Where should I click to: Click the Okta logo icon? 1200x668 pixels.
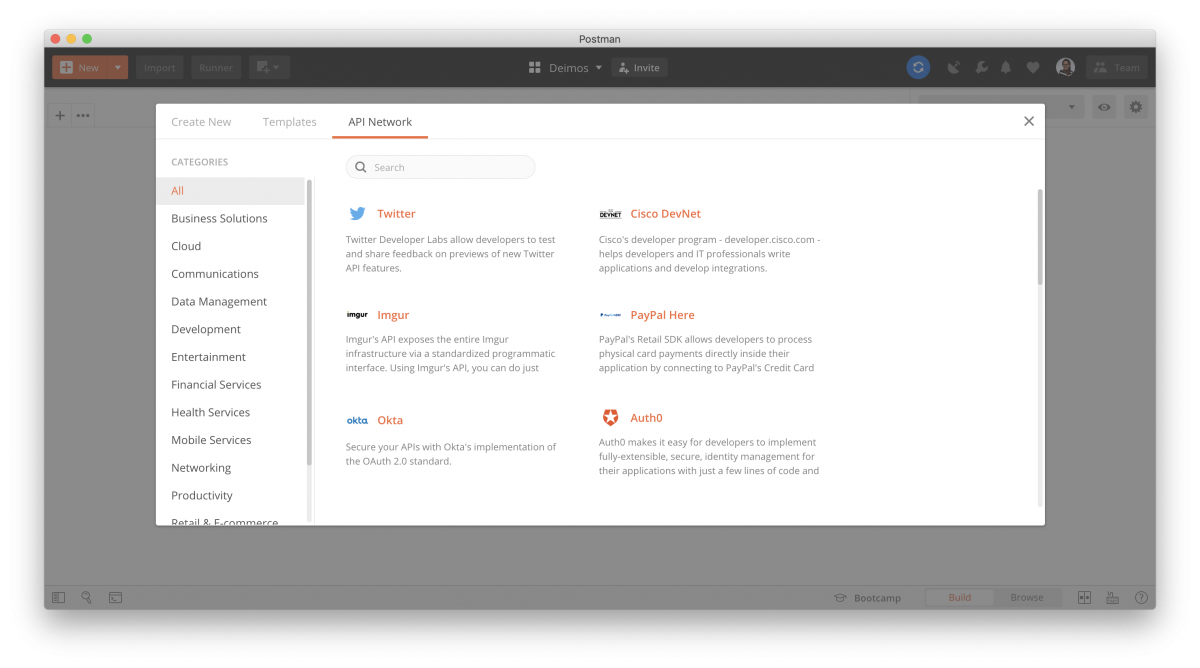357,420
